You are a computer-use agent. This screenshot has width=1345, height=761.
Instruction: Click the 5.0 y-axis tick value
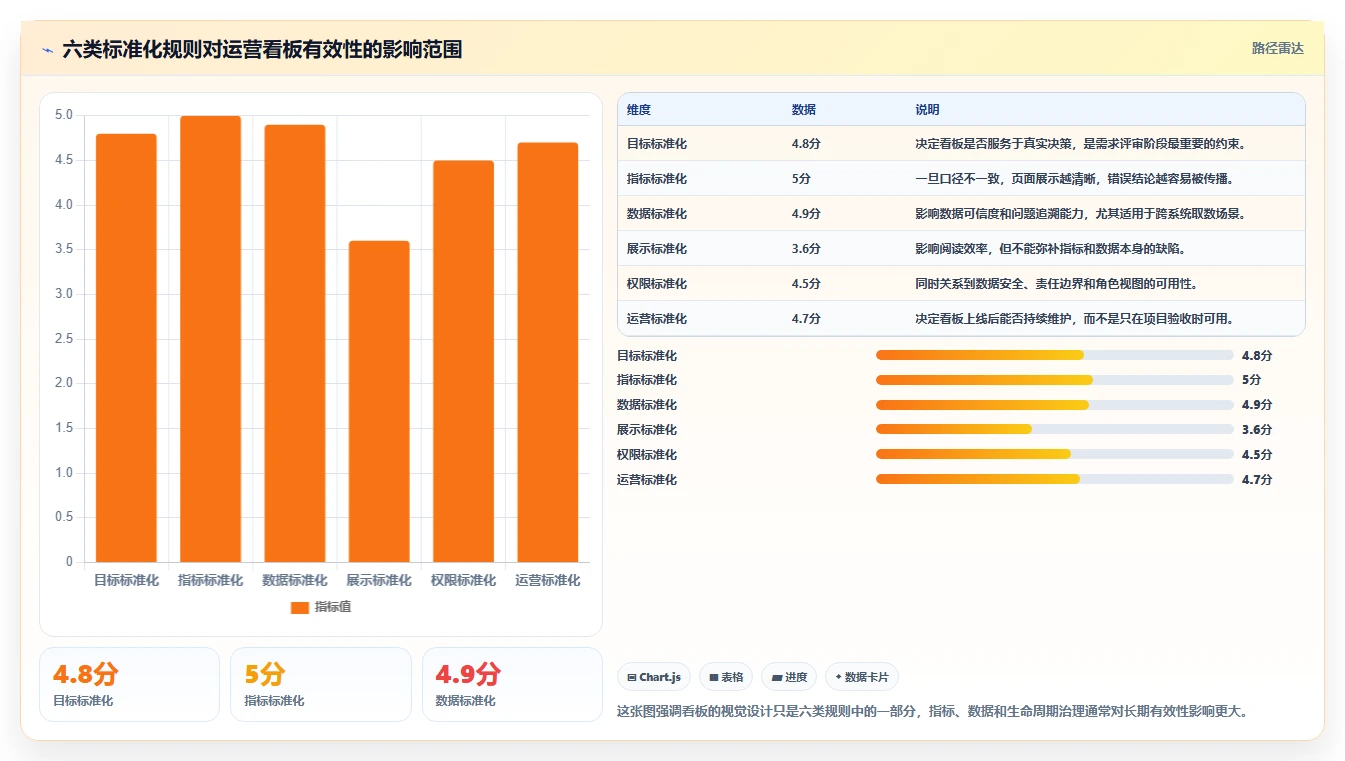coord(64,115)
